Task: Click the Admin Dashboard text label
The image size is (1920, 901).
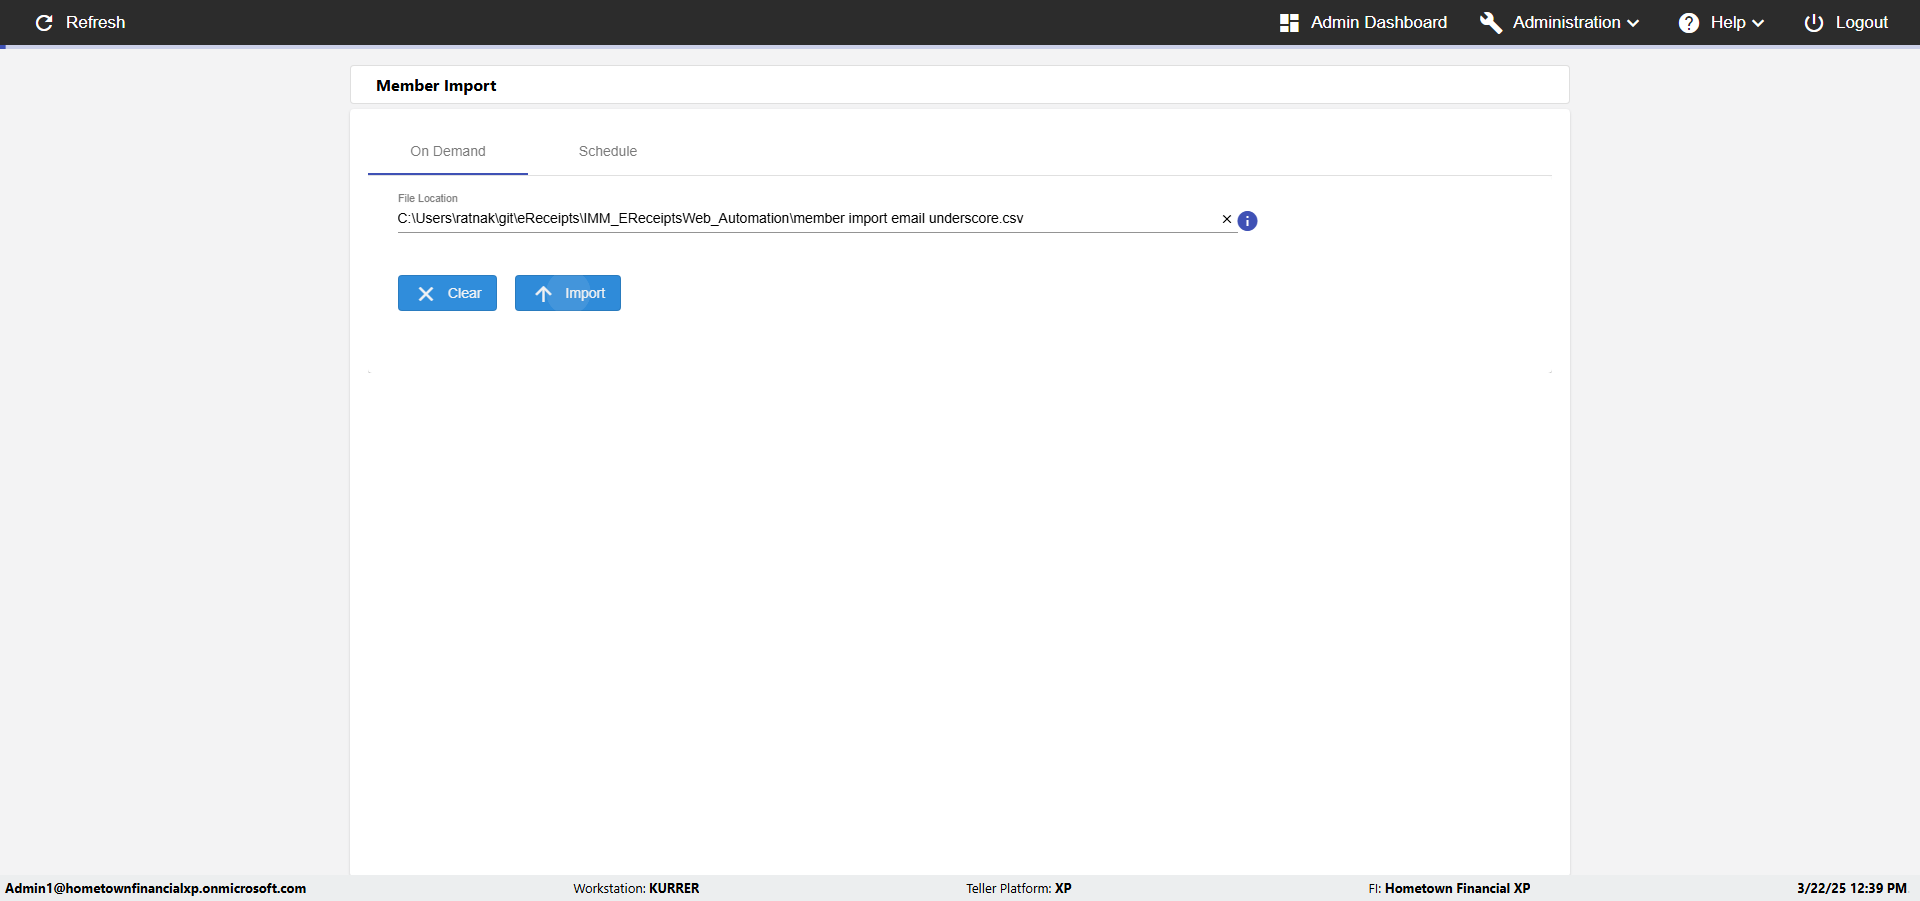Action: pos(1379,22)
